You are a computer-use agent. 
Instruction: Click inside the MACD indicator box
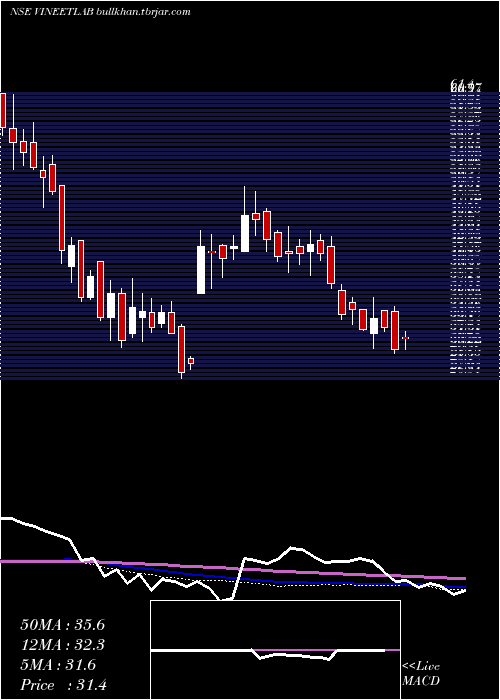click(x=275, y=650)
